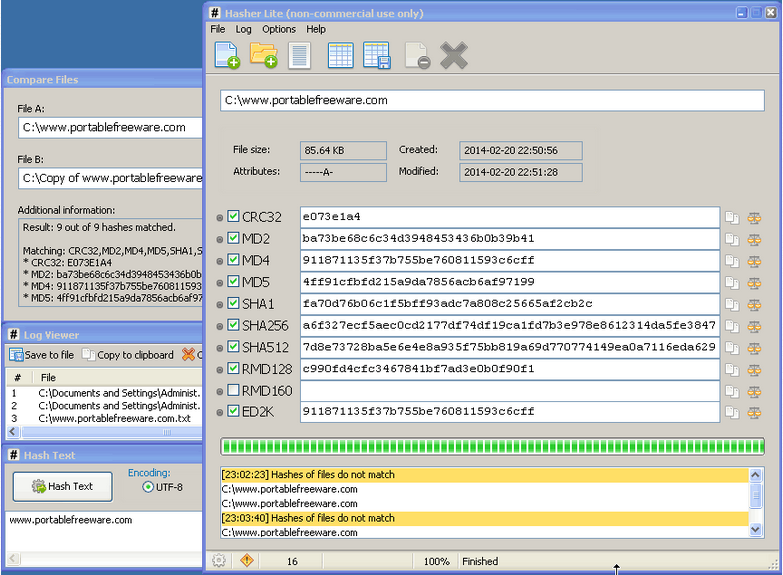Copy the SHA512 hash to clipboard
This screenshot has height=575, width=783.
click(x=732, y=348)
